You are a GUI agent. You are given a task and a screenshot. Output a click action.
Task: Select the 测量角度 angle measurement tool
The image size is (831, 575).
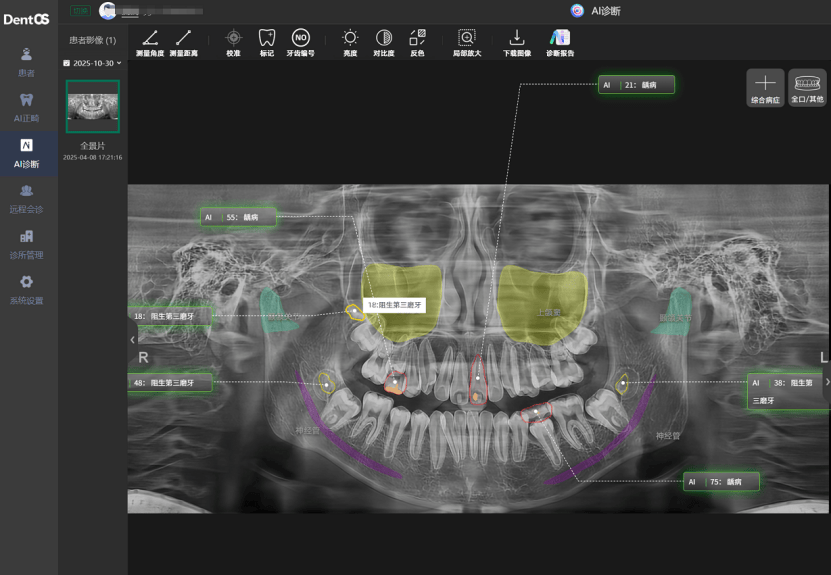point(151,39)
